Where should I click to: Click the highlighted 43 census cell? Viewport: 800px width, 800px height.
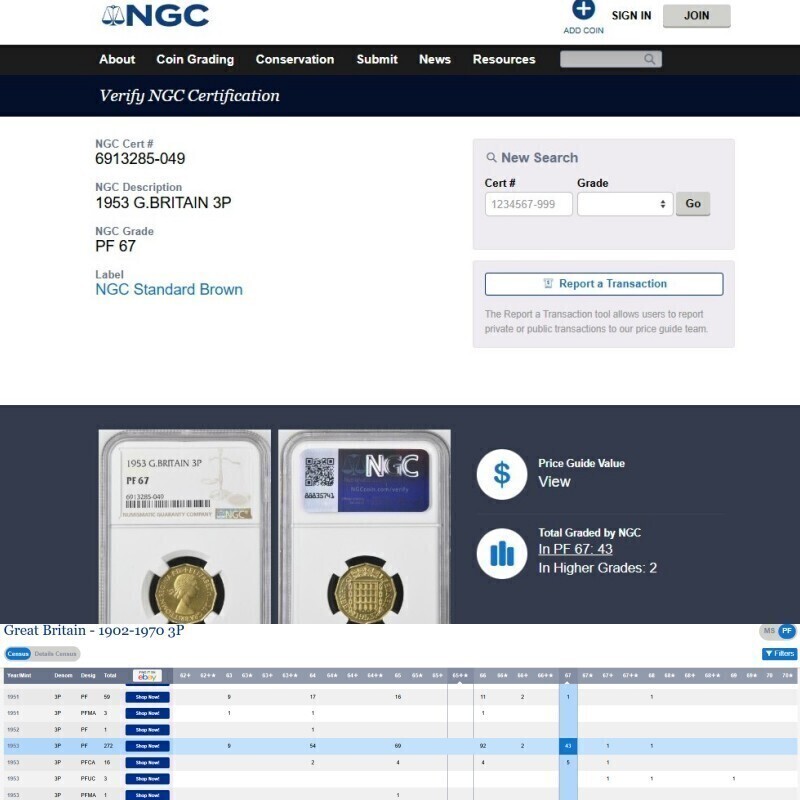tap(568, 746)
